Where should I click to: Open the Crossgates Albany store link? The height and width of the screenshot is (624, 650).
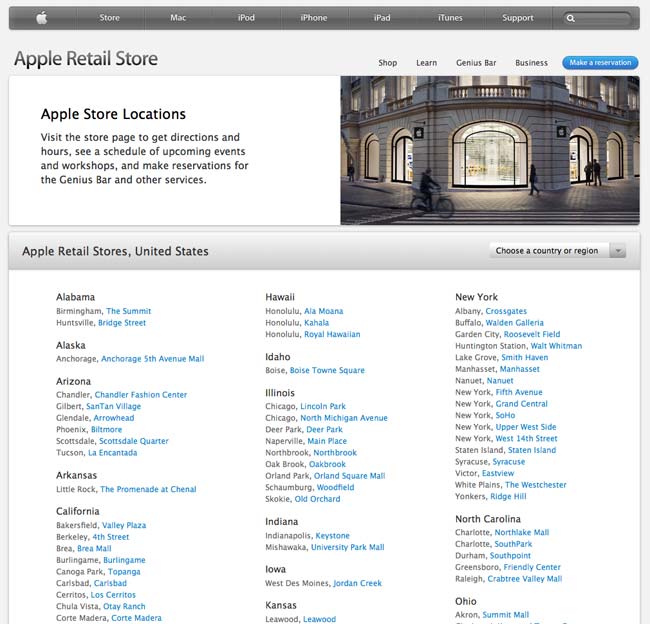[x=506, y=311]
